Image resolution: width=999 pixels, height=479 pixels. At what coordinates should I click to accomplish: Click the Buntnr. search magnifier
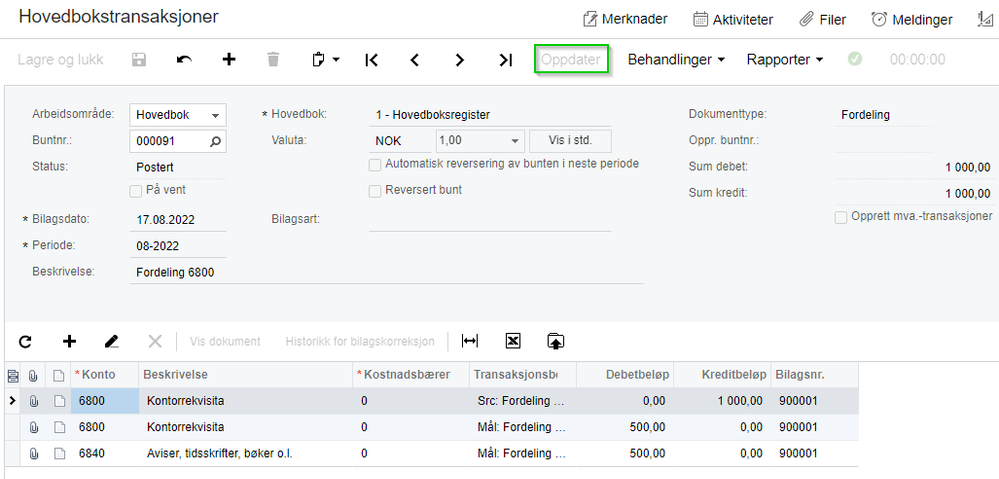[215, 141]
